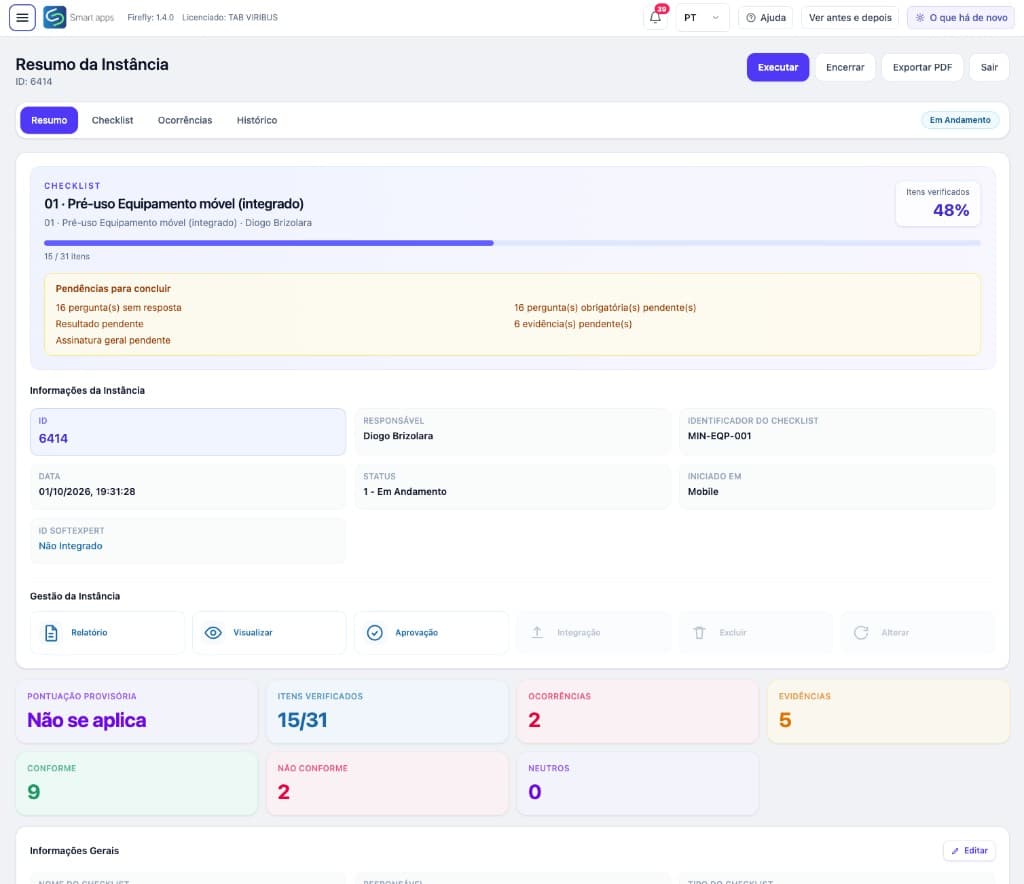Click the Não Integrado link
This screenshot has width=1024, height=884.
tap(71, 546)
